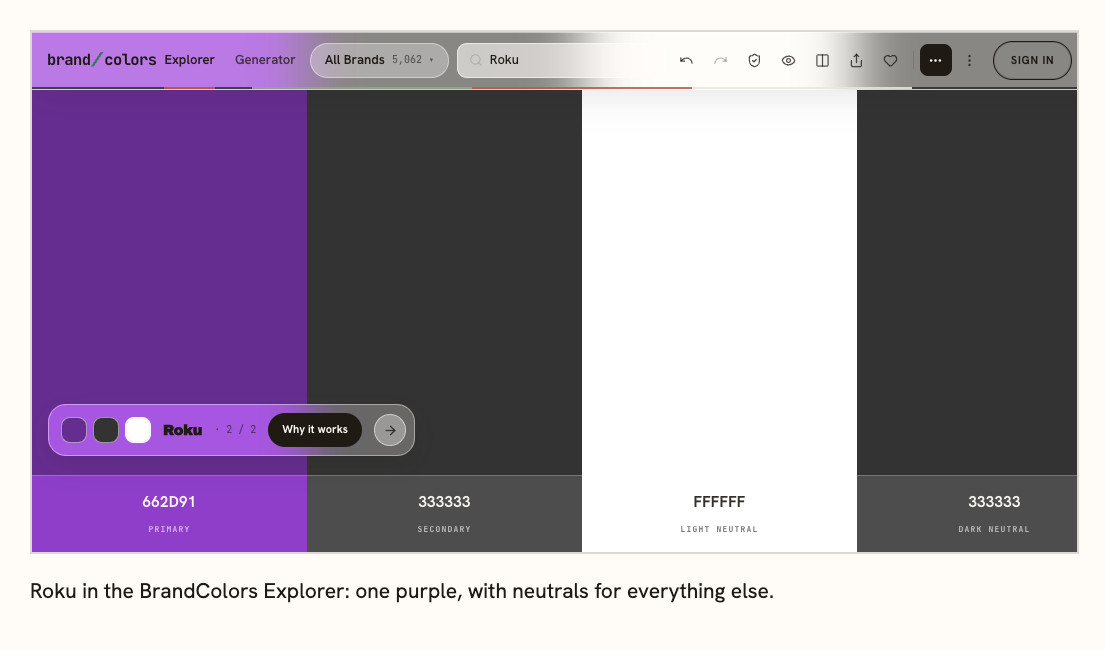Click the share export icon
The image size is (1105, 650).
pyautogui.click(x=856, y=61)
